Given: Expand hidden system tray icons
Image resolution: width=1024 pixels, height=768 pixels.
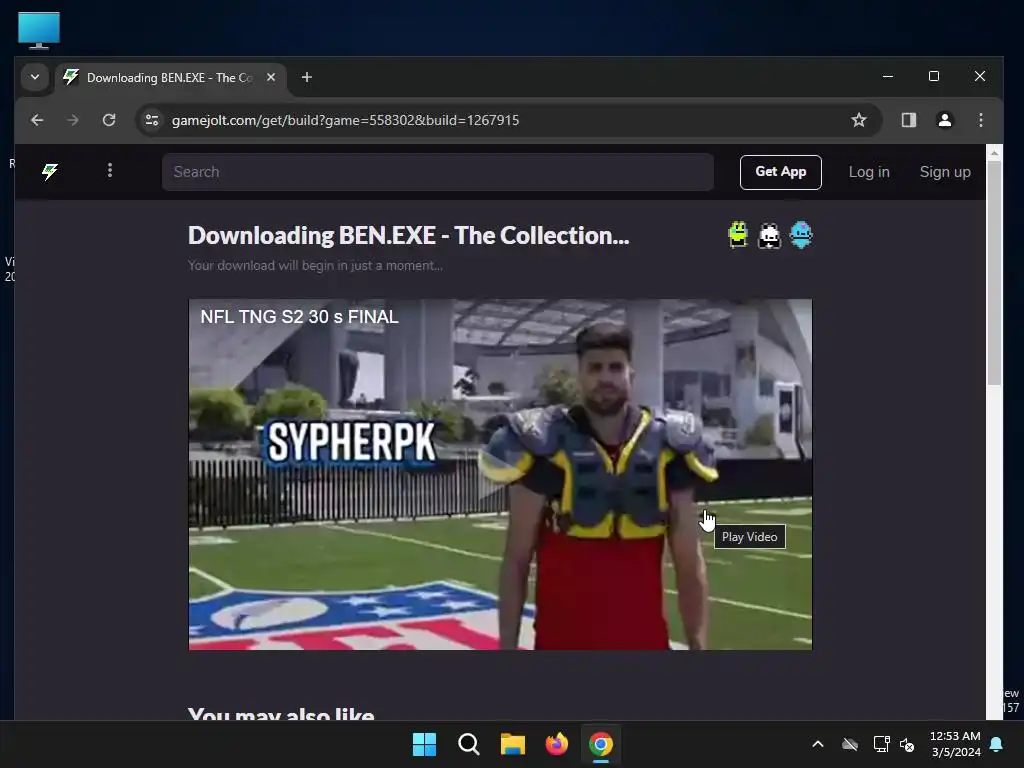Looking at the screenshot, I should [818, 744].
